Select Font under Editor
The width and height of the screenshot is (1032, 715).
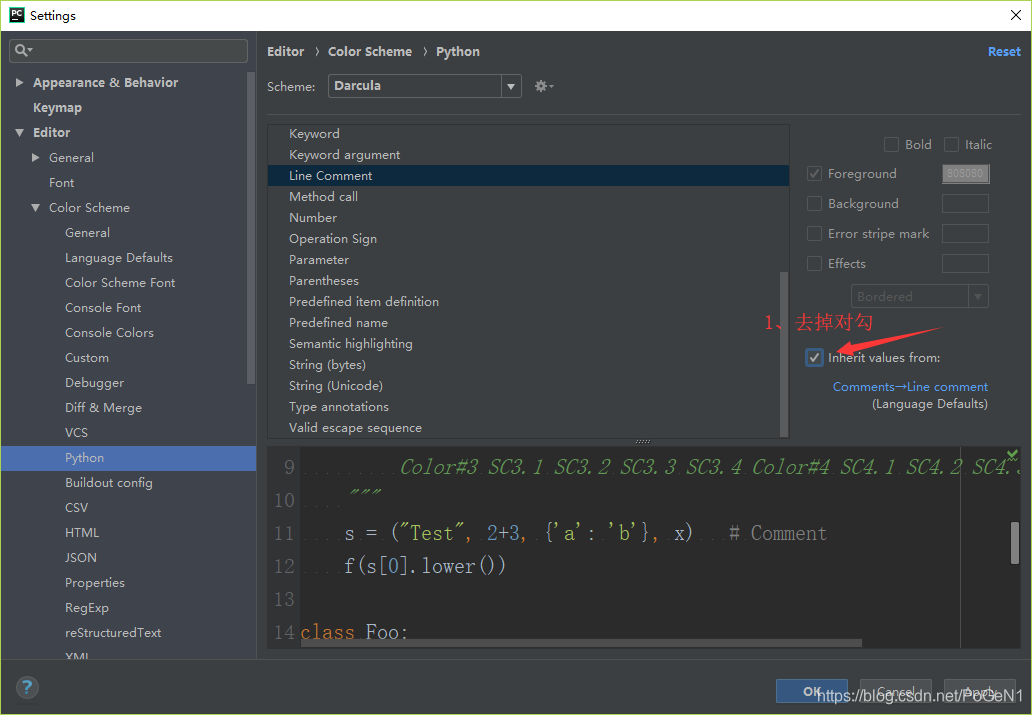click(61, 182)
